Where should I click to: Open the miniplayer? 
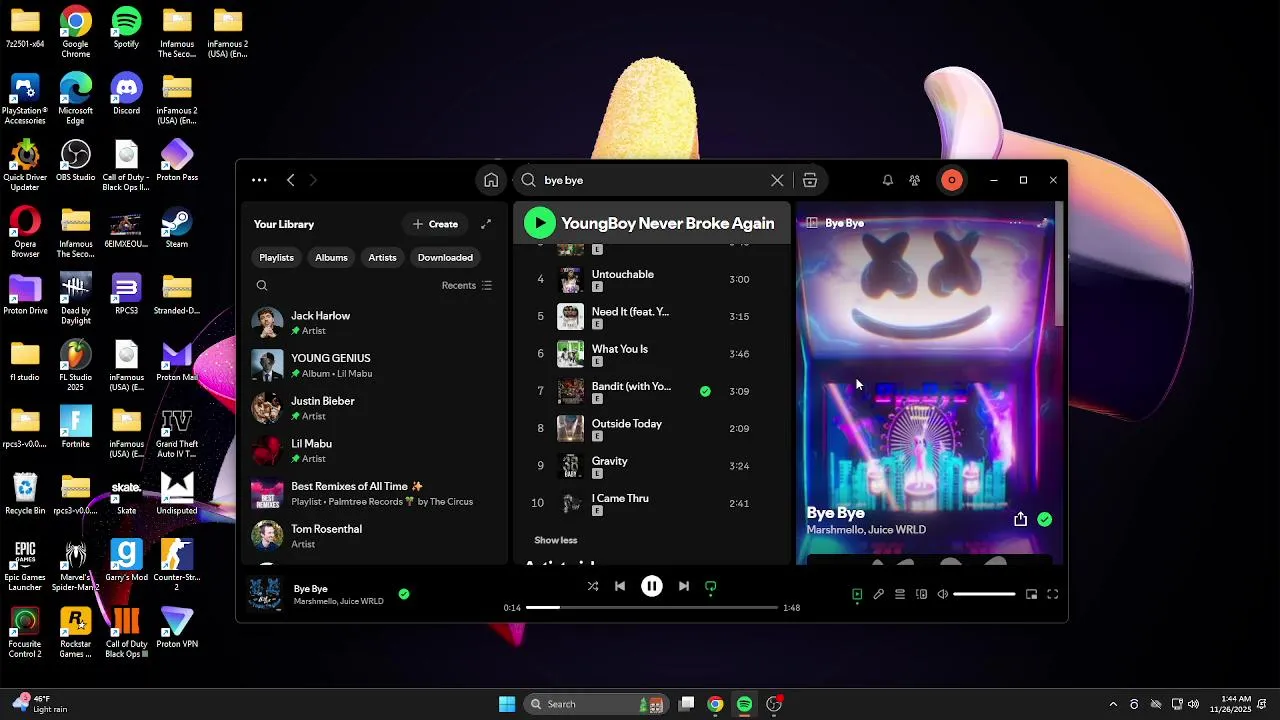pyautogui.click(x=1031, y=595)
